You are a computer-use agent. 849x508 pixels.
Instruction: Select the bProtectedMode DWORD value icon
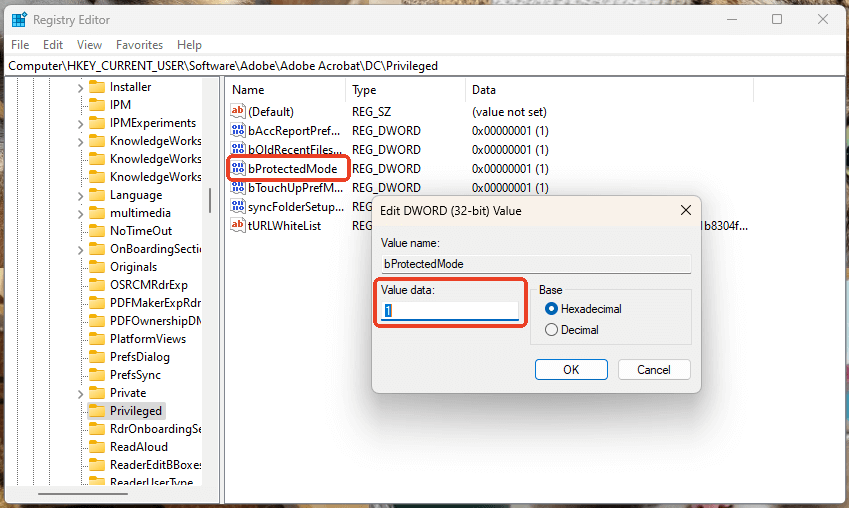(x=238, y=168)
